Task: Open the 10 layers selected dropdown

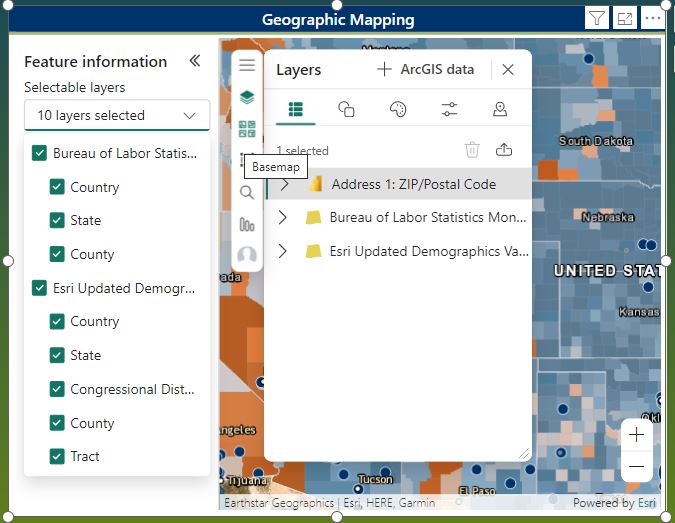Action: click(x=117, y=115)
